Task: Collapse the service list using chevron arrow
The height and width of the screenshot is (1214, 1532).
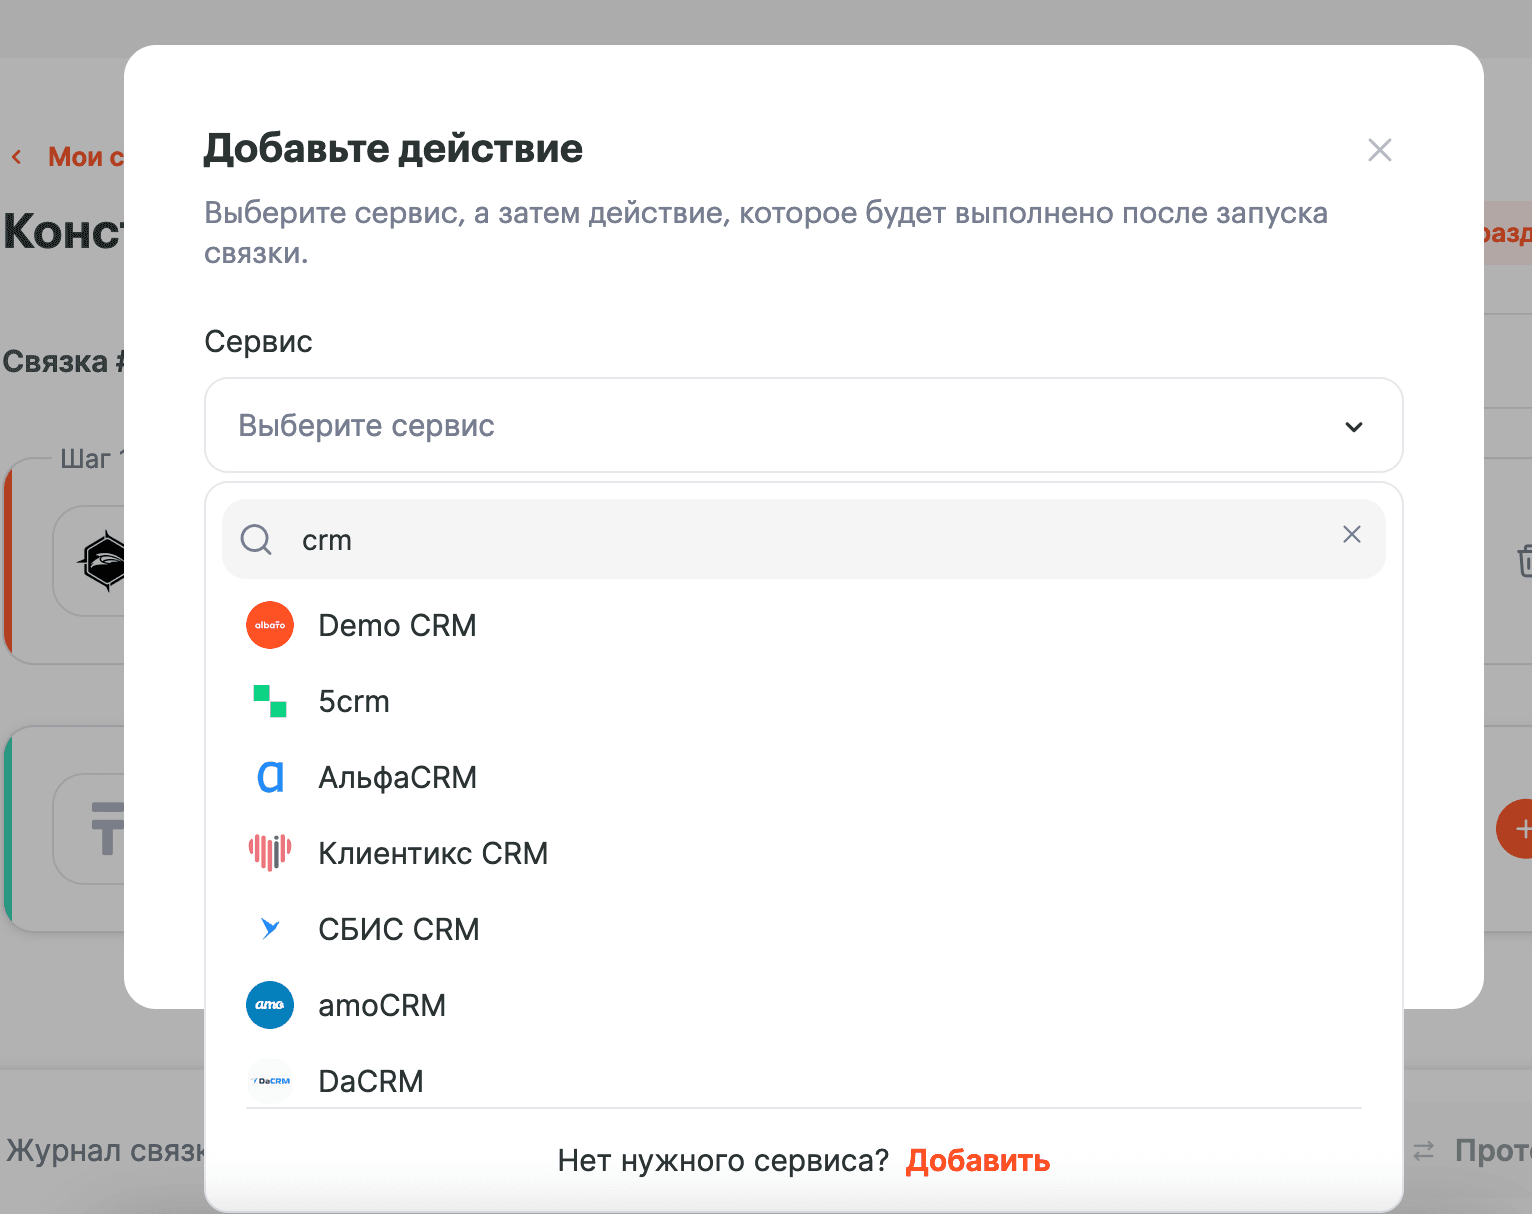Action: (x=1353, y=427)
